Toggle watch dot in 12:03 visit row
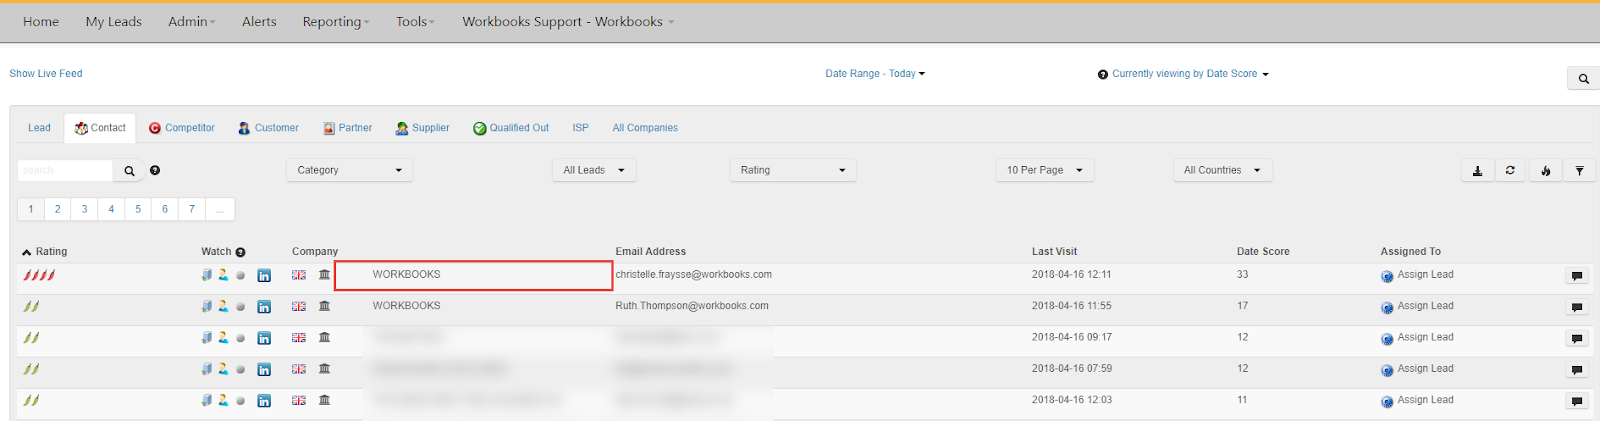Image resolution: width=1600 pixels, height=421 pixels. click(240, 401)
